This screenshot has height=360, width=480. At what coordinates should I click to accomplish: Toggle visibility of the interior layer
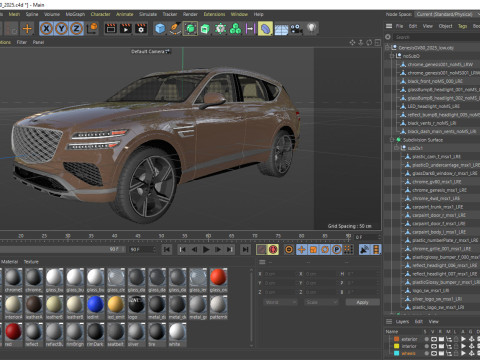coord(434,346)
